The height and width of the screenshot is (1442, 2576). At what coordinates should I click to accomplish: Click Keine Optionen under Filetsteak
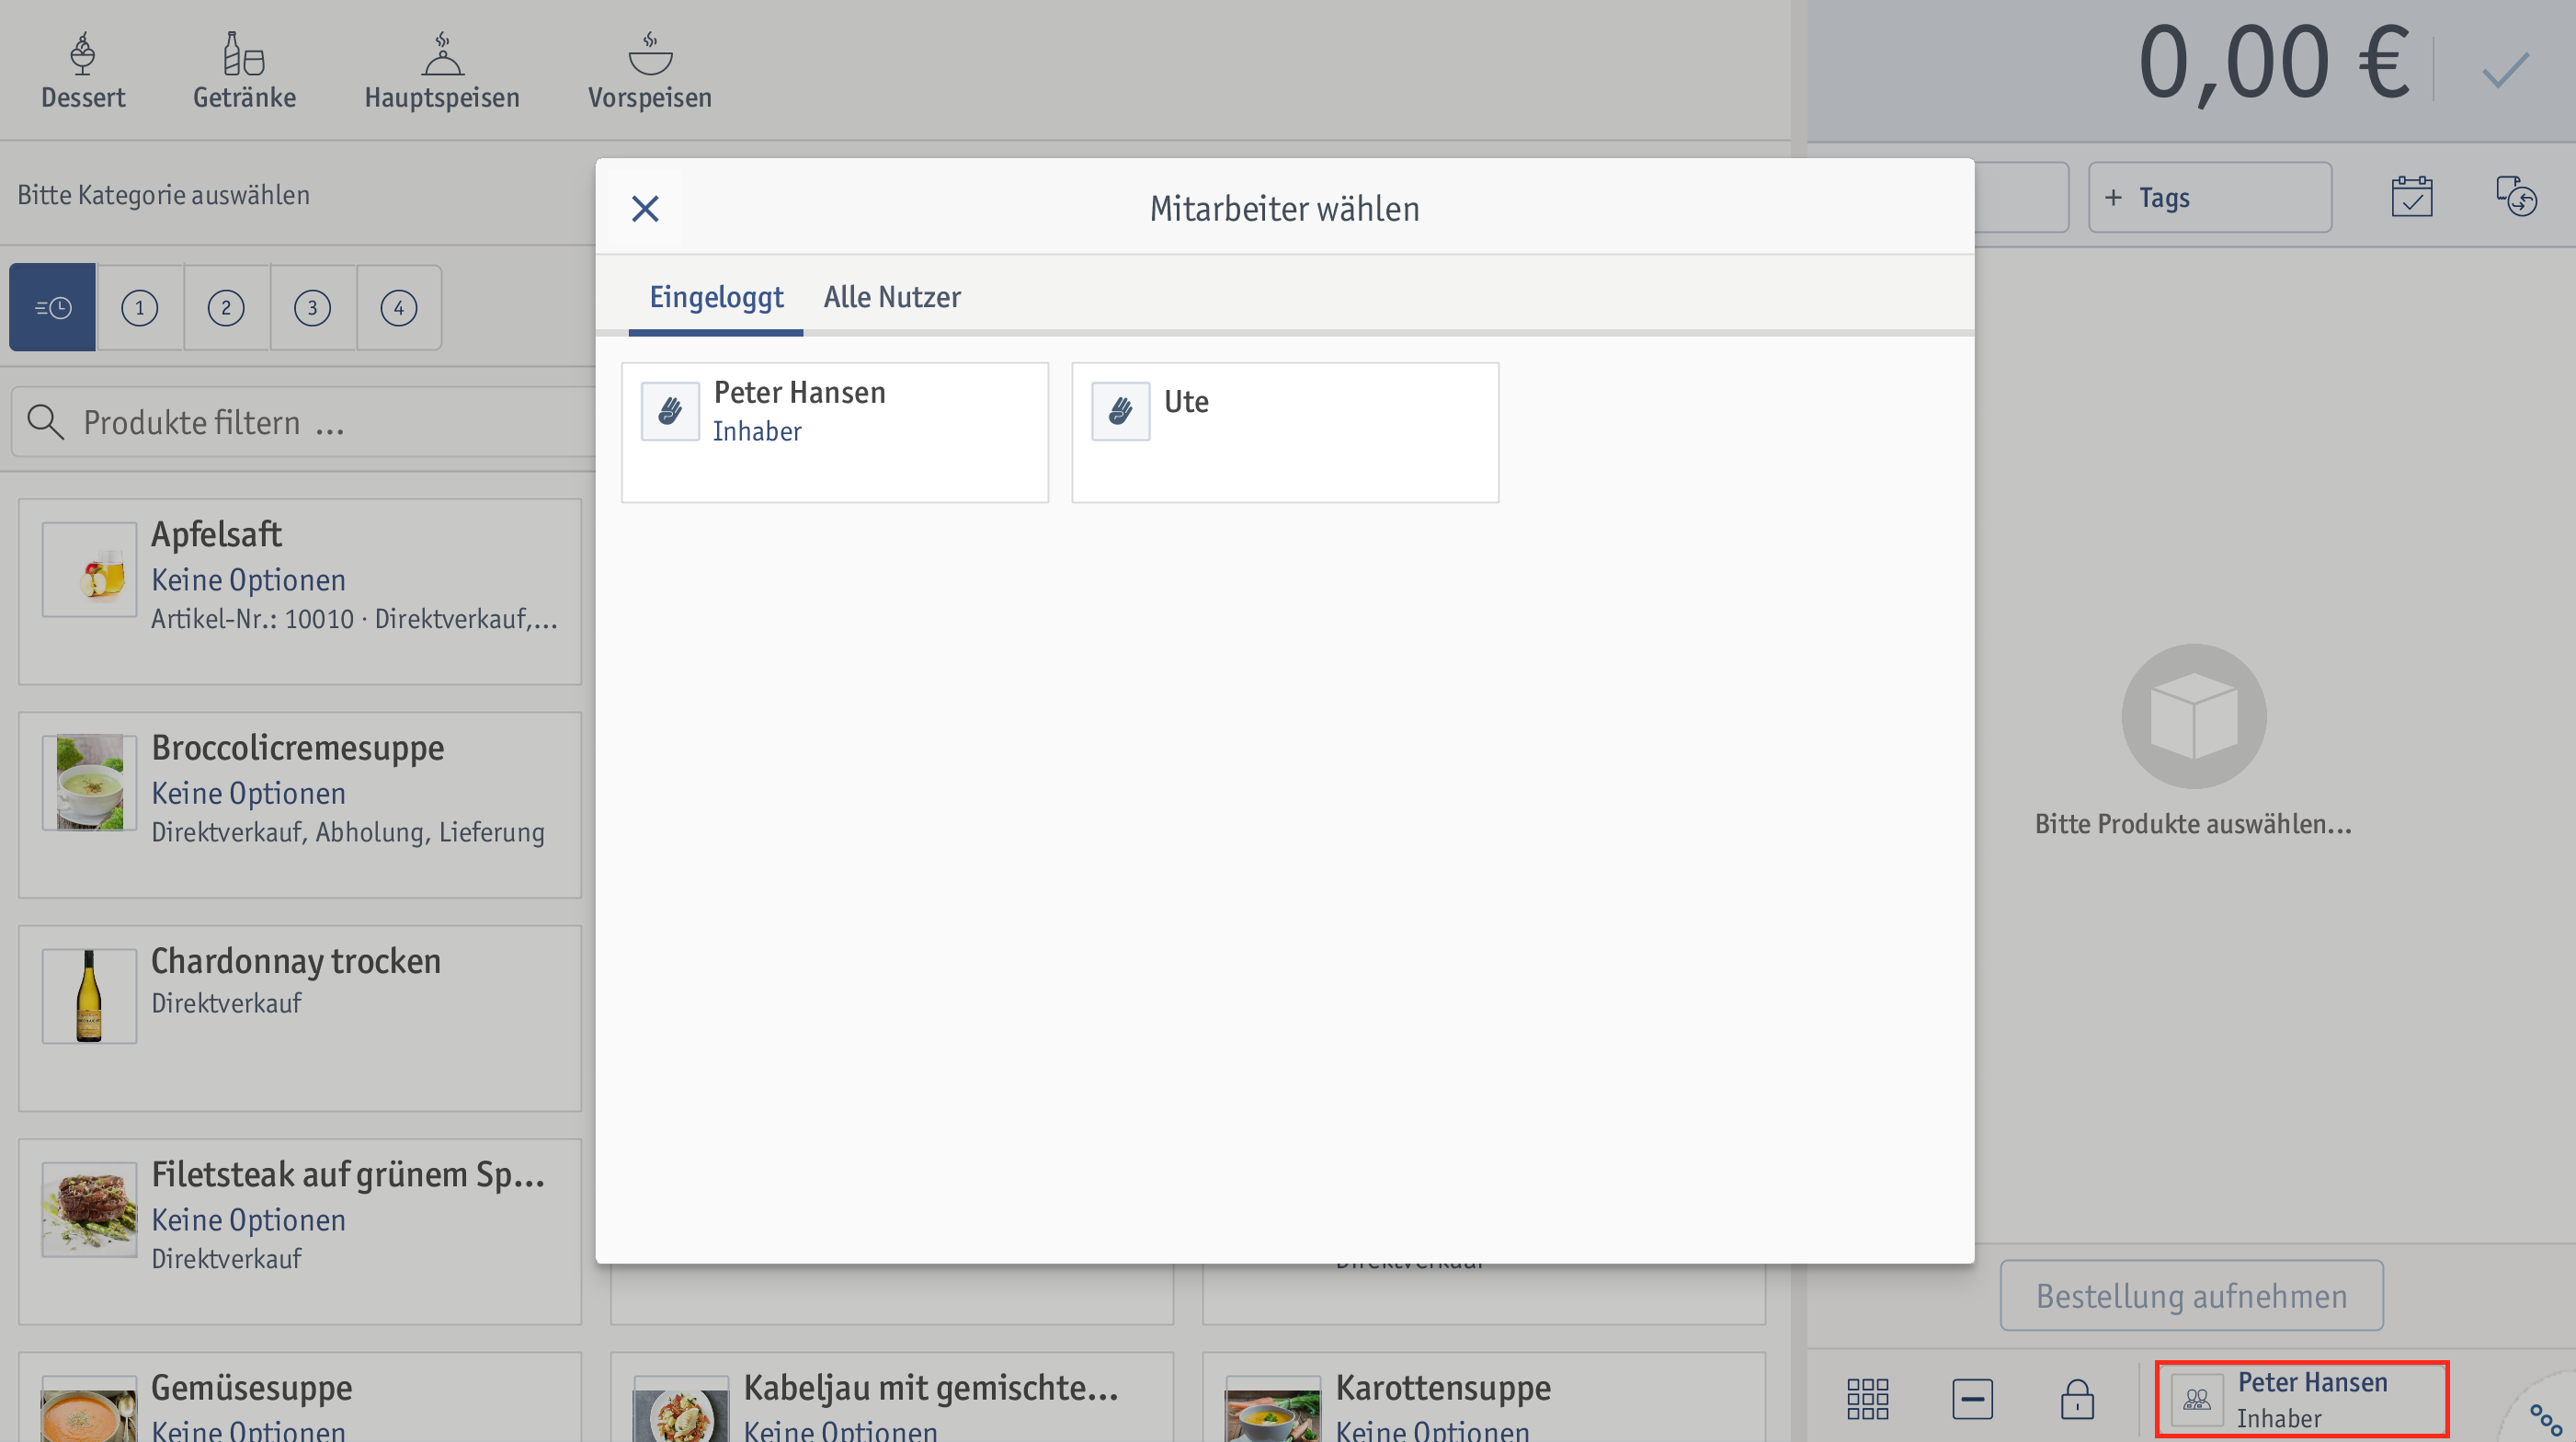[248, 1220]
